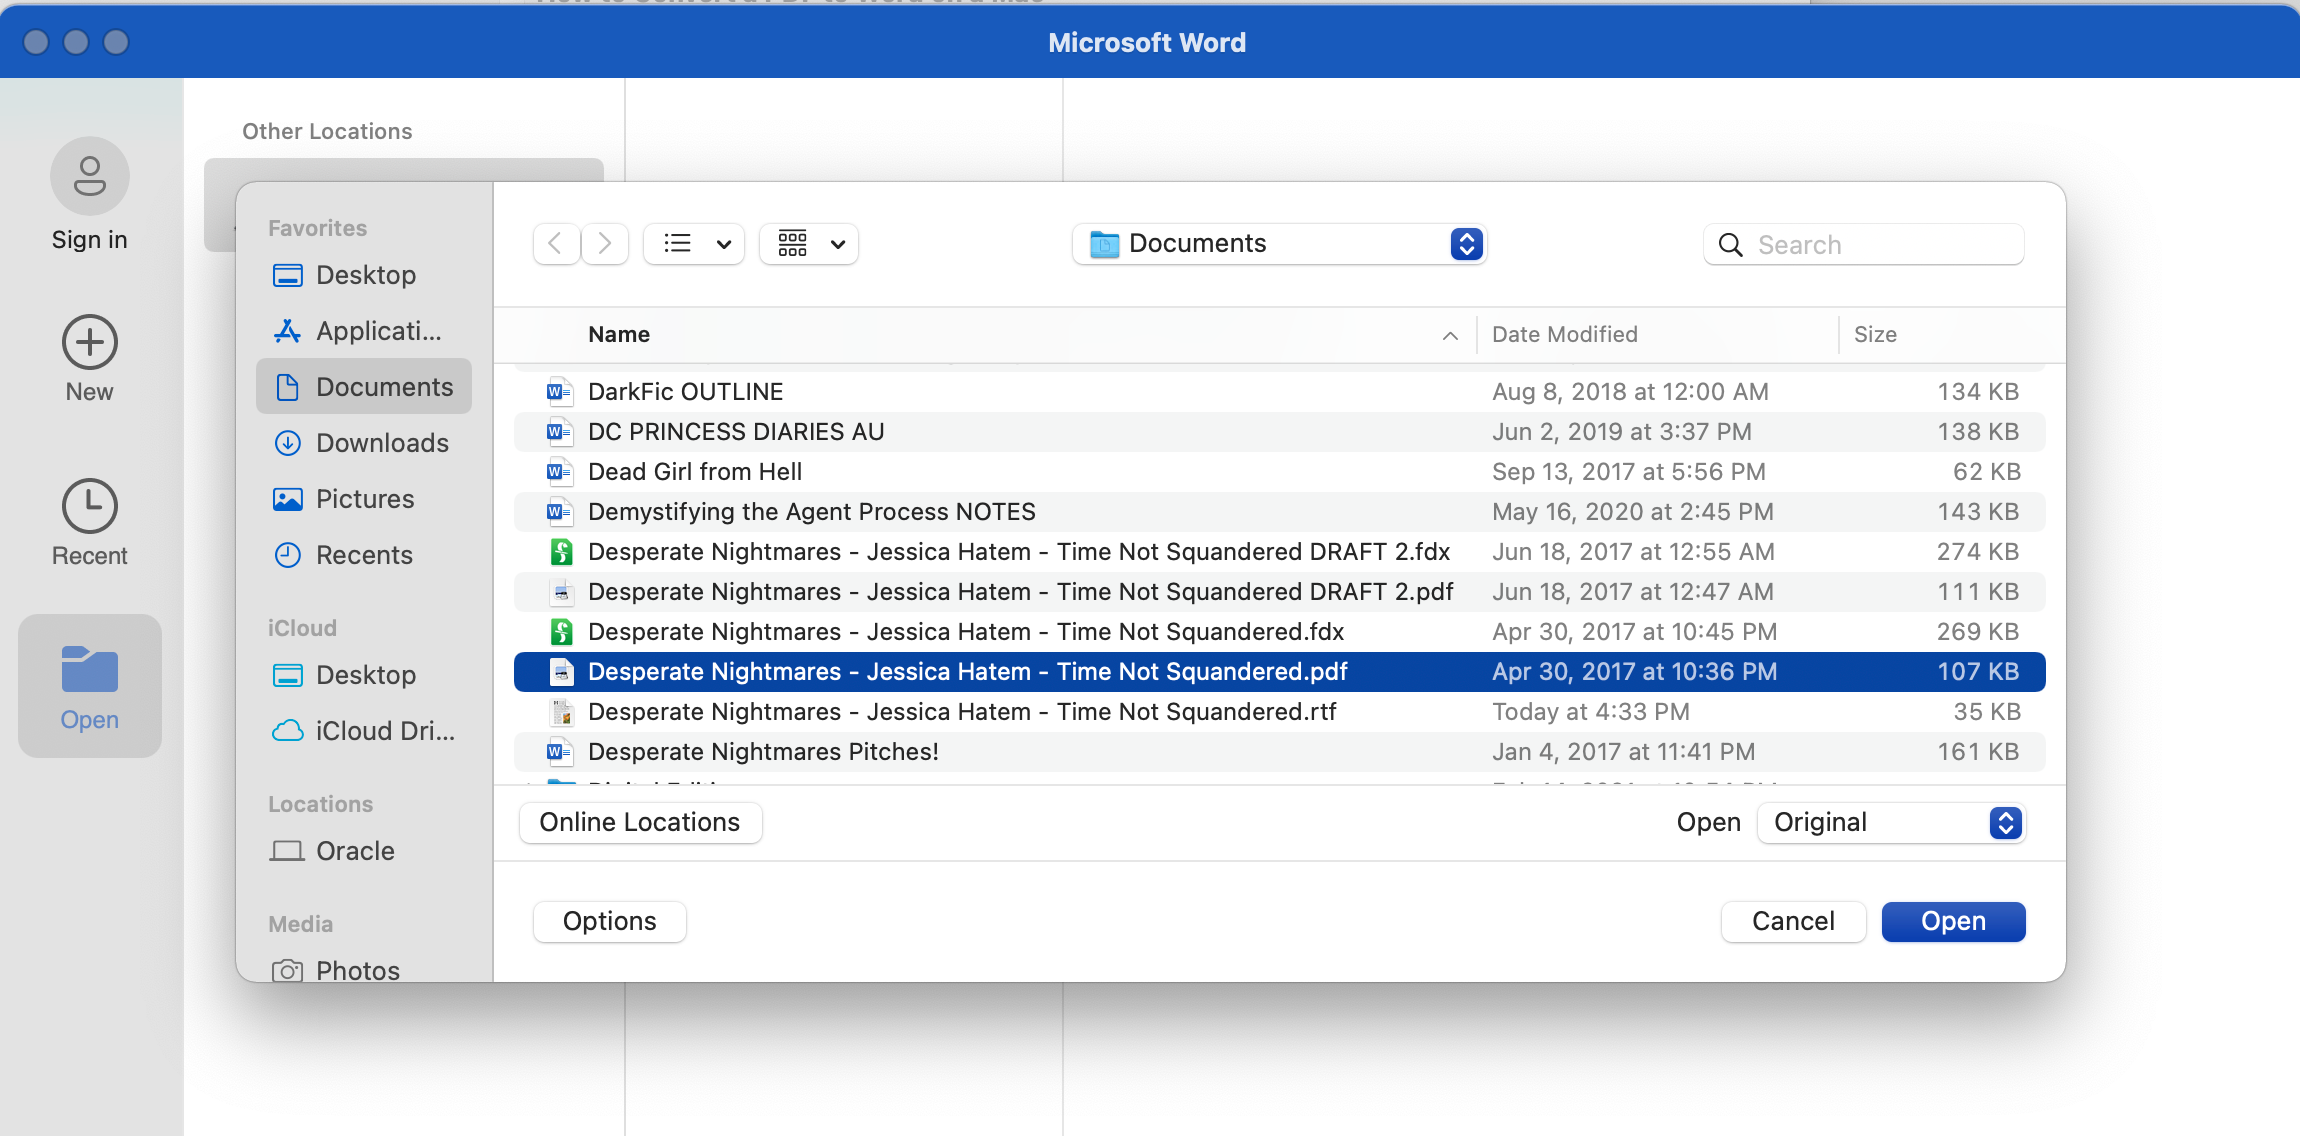Click the Desktop icon under Favorites
Screen dimensions: 2300x1136
[x=365, y=273]
